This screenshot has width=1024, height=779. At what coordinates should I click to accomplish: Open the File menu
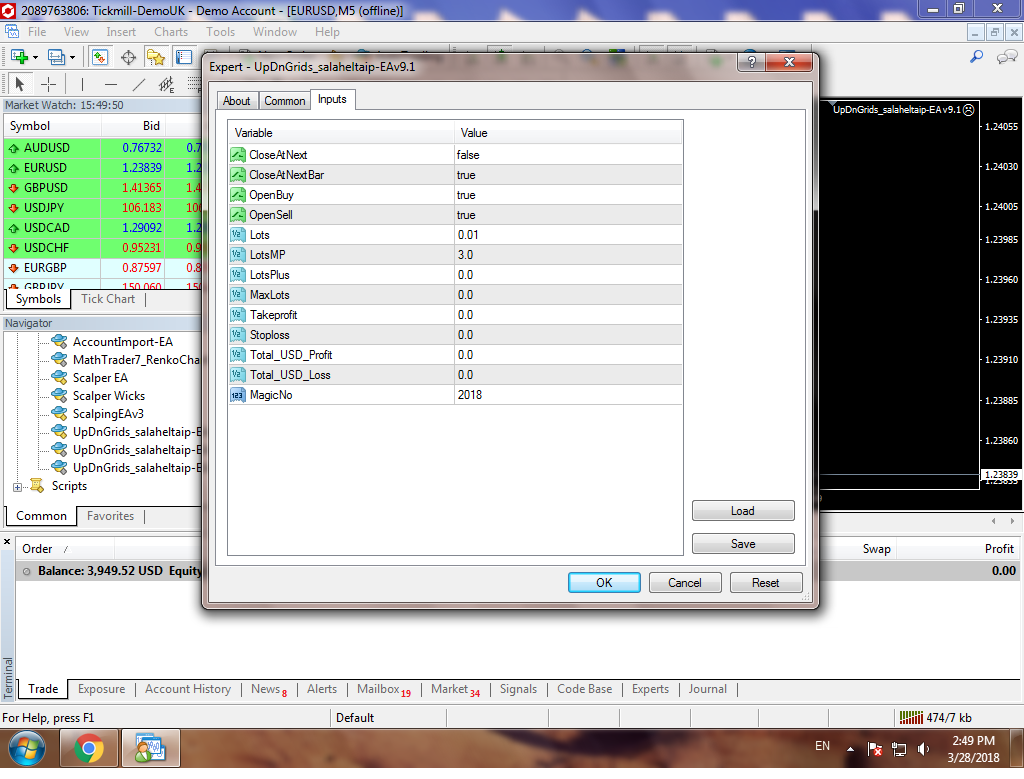coord(37,31)
